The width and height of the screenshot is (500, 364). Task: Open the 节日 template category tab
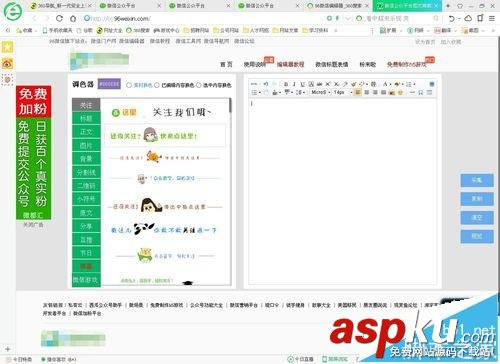coord(86,253)
